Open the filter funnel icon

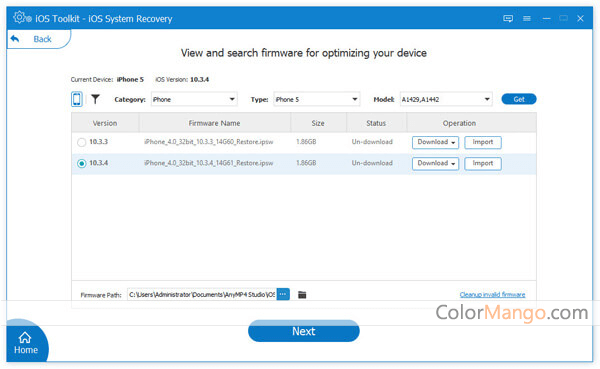[x=95, y=99]
